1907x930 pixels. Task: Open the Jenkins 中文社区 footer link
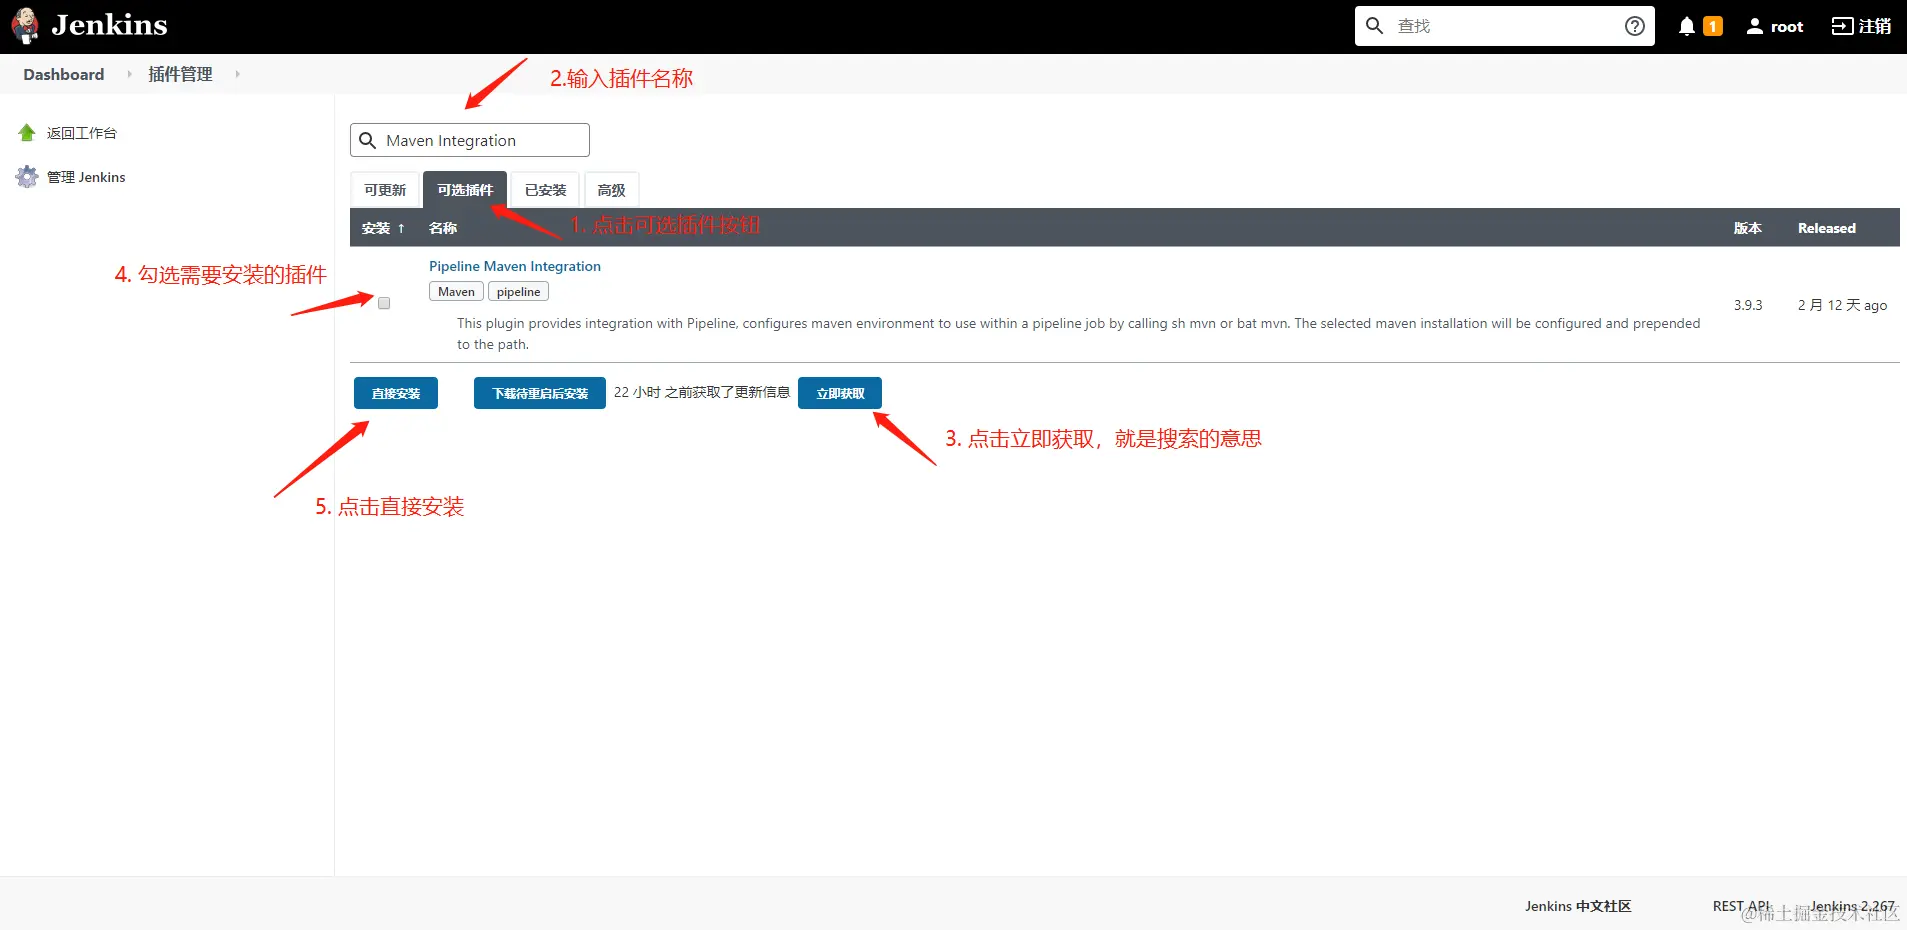(1578, 906)
